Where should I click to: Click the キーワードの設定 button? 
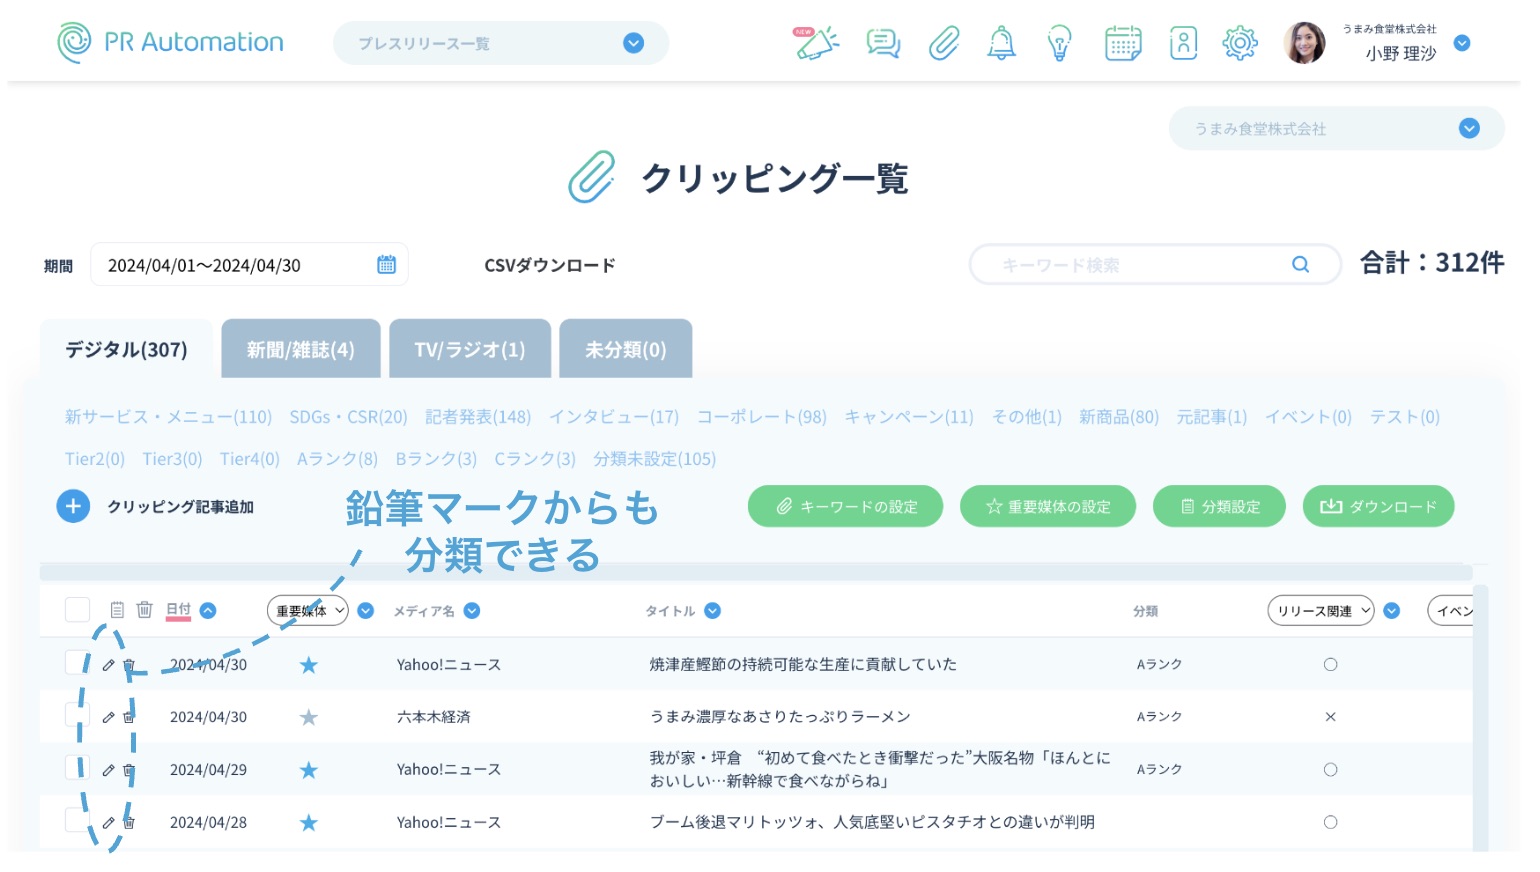pyautogui.click(x=846, y=507)
